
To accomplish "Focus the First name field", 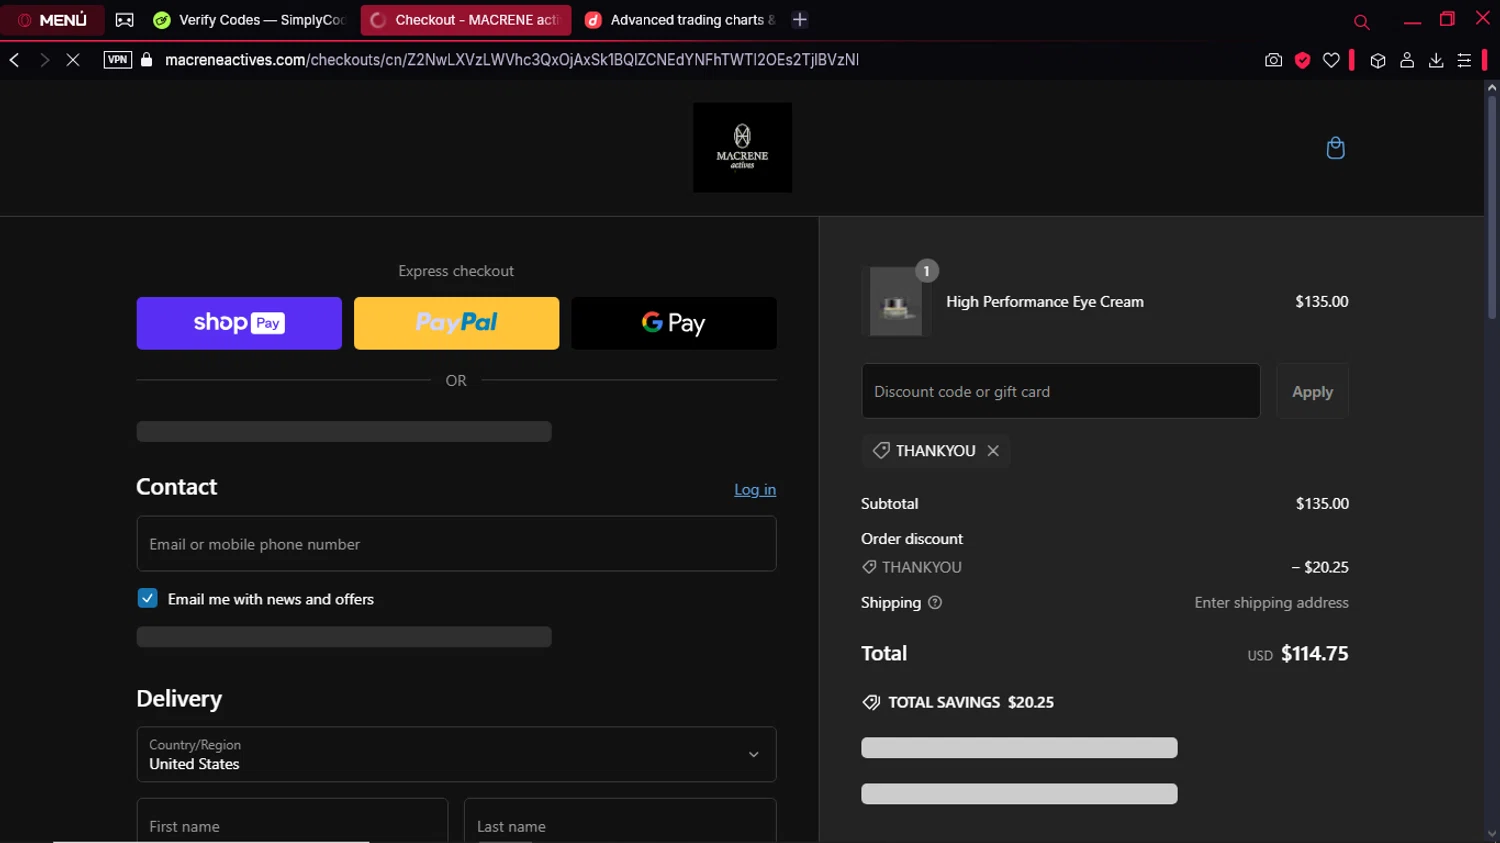I will [292, 822].
